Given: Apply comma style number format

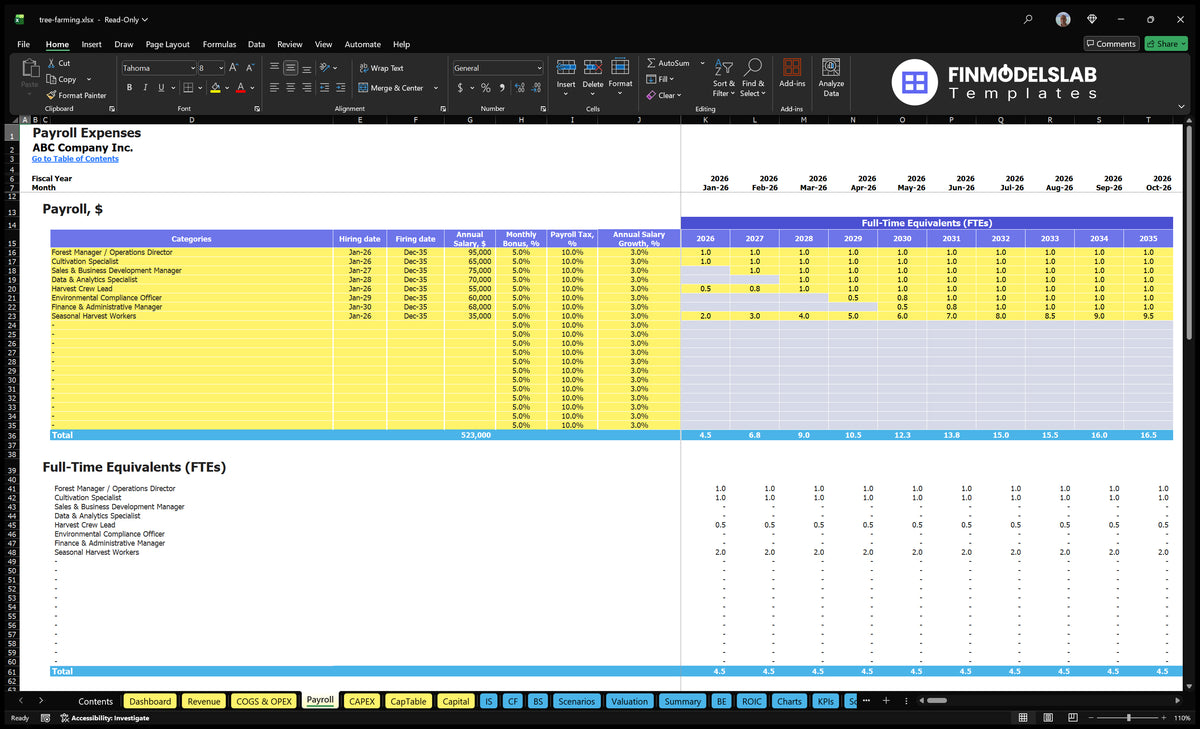Looking at the screenshot, I should pos(501,88).
